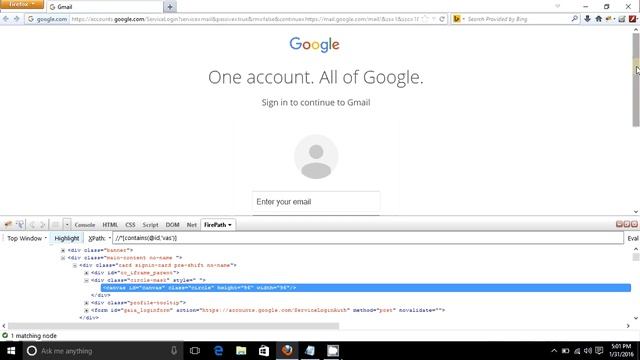Switch to the Script tab
The width and height of the screenshot is (640, 360).
point(150,225)
